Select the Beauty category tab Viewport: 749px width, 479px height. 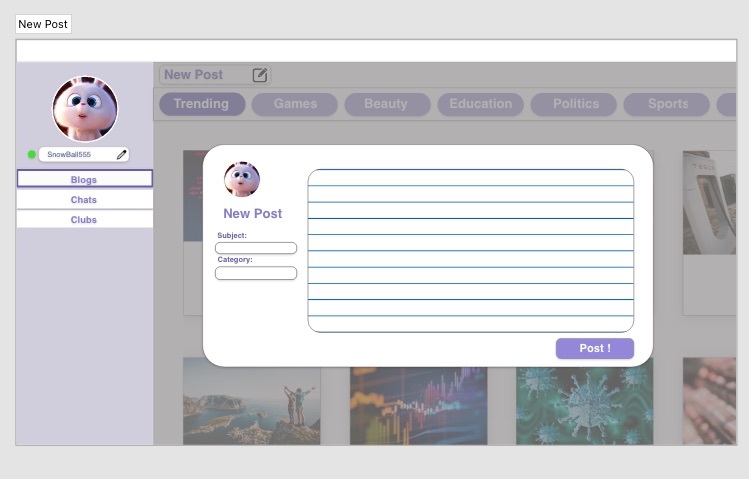(387, 104)
